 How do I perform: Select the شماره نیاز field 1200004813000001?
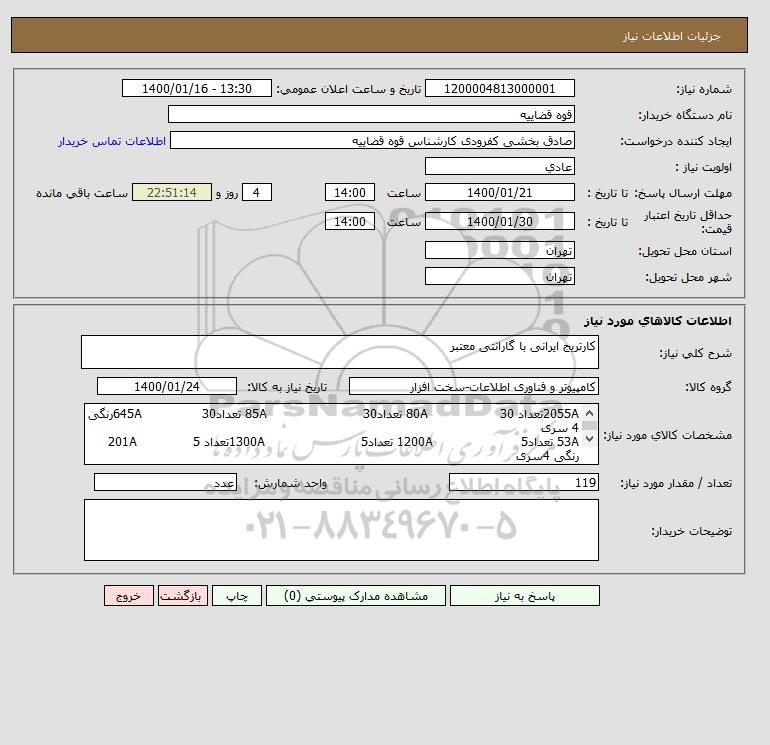(499, 88)
